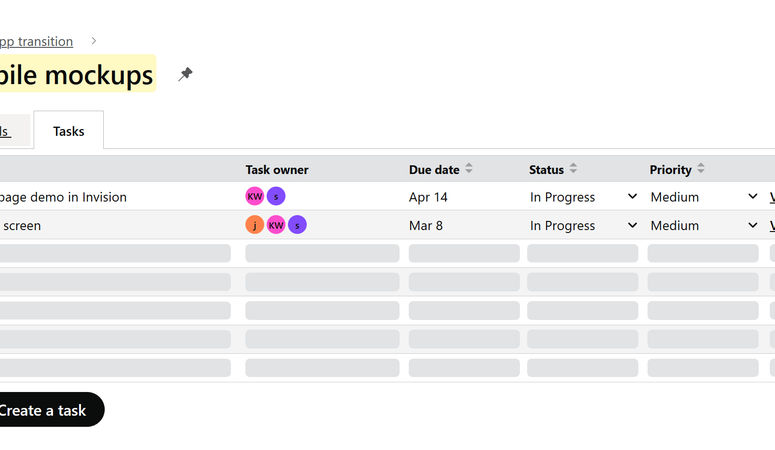
Task: Click orange j avatar in the screen row
Action: coord(255,225)
